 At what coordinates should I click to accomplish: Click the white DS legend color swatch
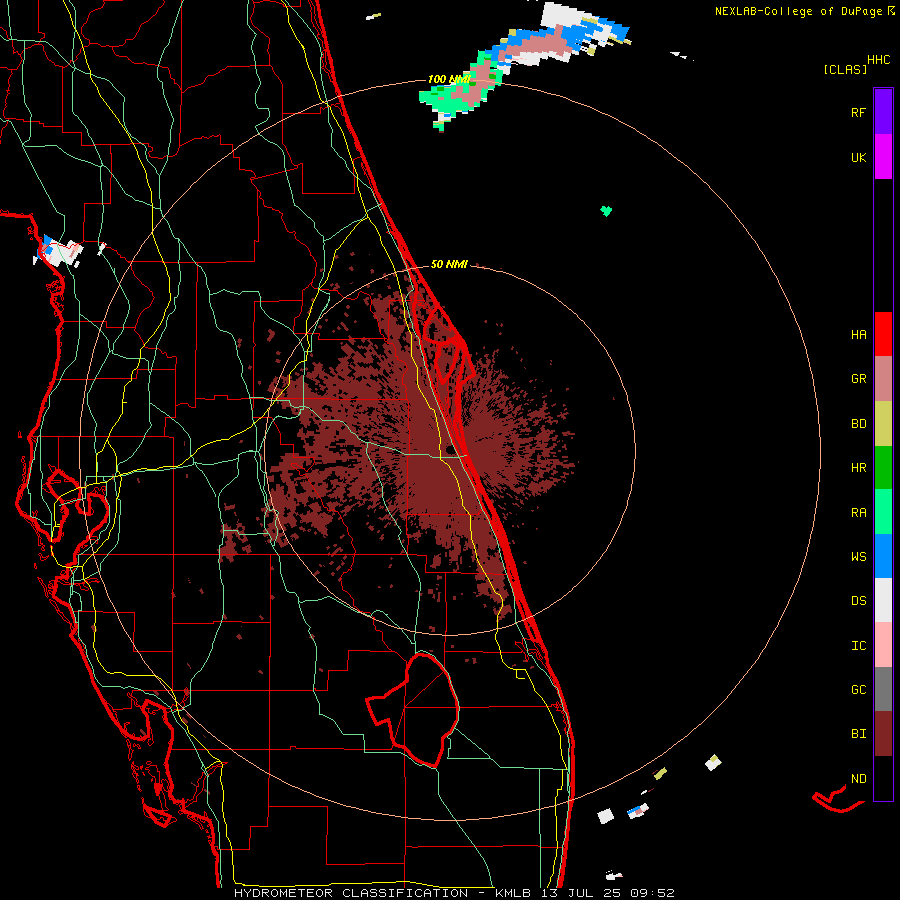883,600
